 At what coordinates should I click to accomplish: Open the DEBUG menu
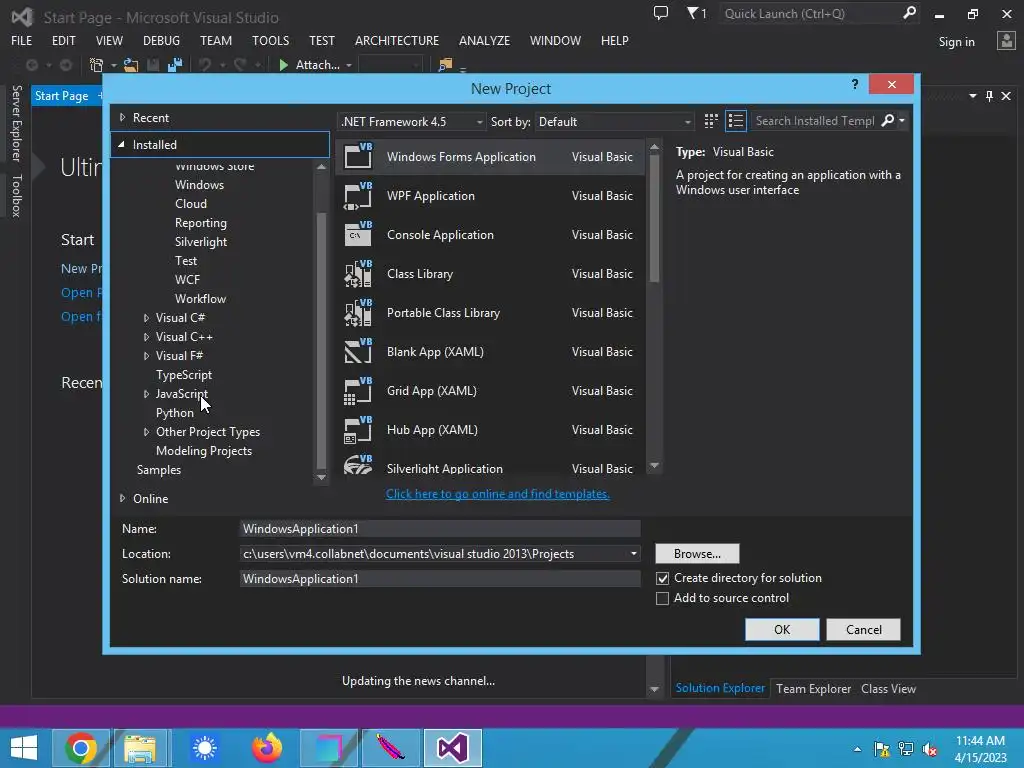(x=161, y=40)
